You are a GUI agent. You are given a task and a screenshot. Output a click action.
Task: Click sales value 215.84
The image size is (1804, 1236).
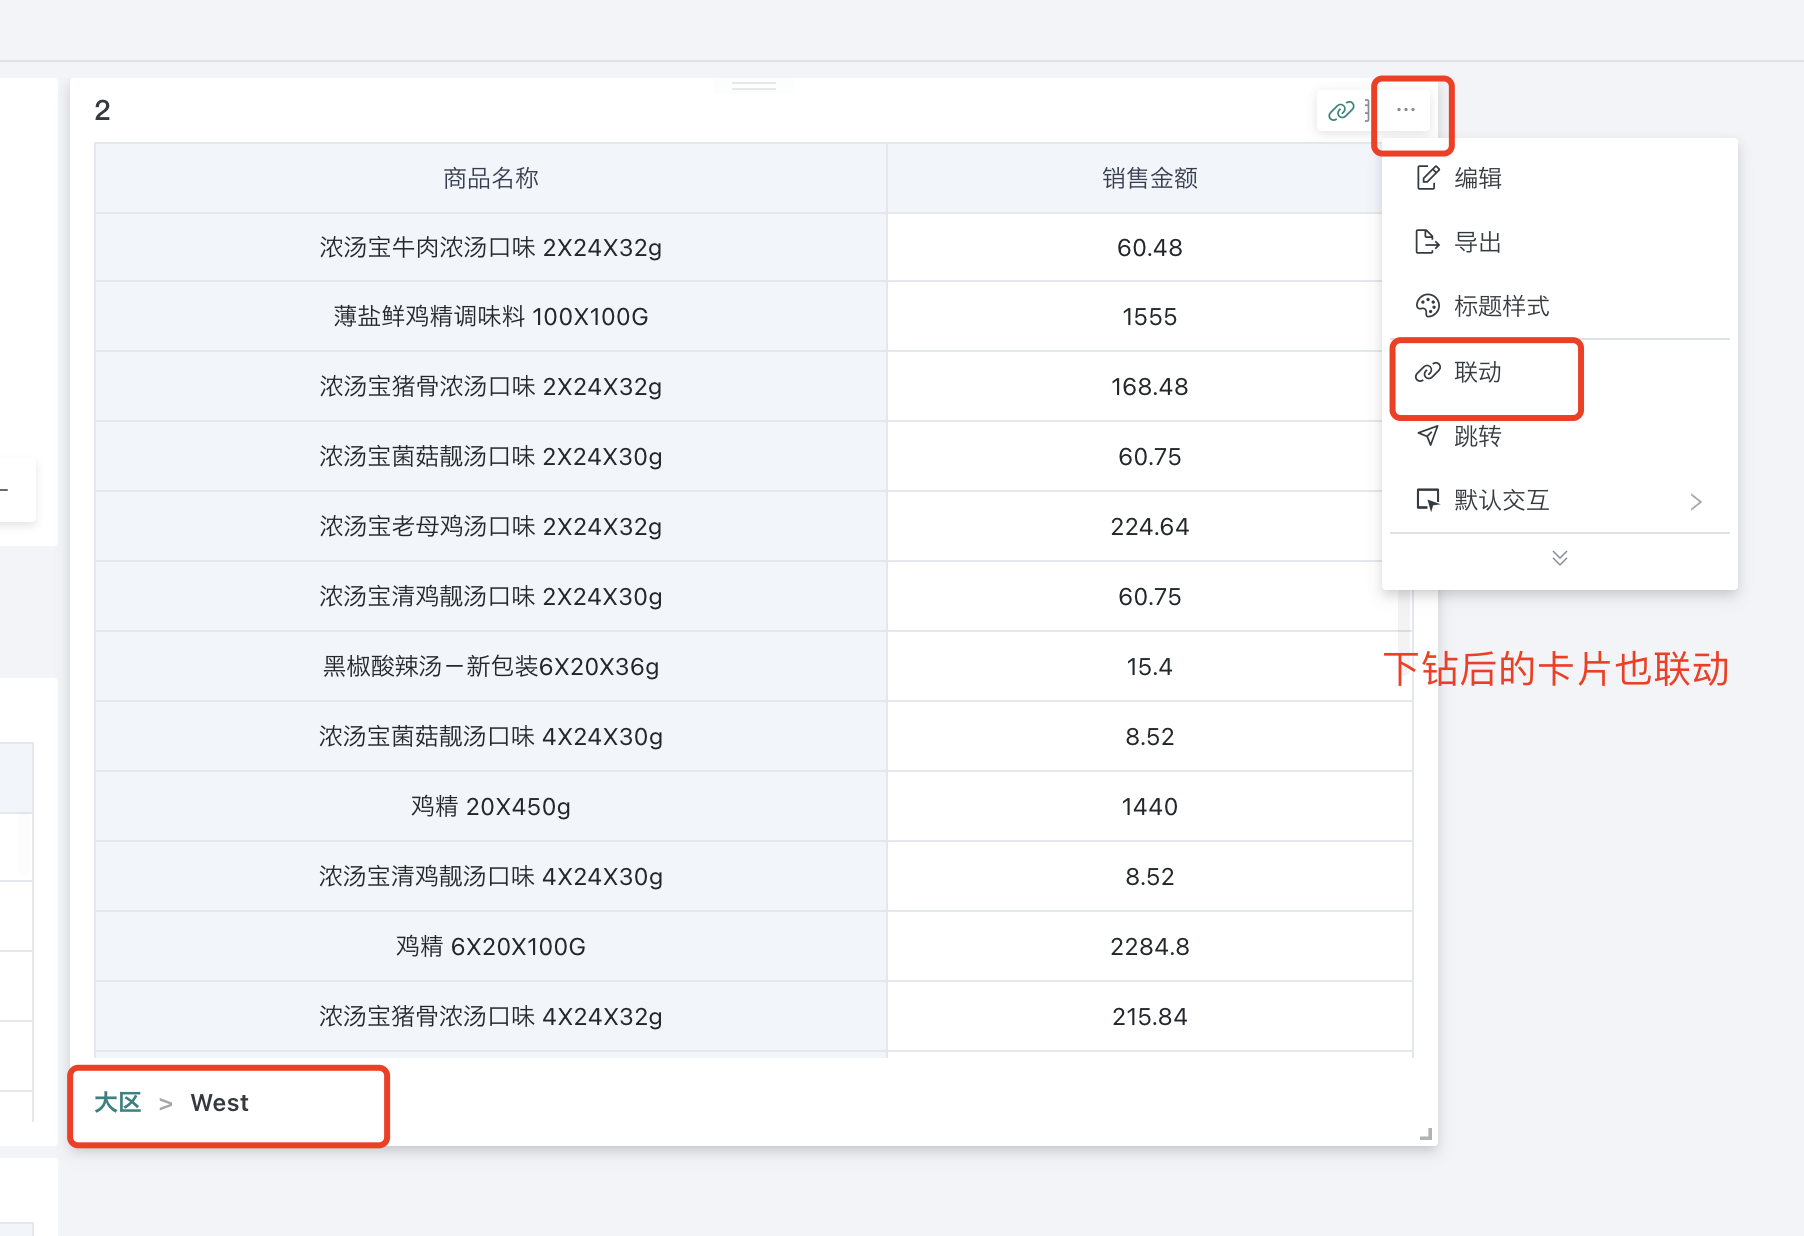(x=1150, y=1017)
